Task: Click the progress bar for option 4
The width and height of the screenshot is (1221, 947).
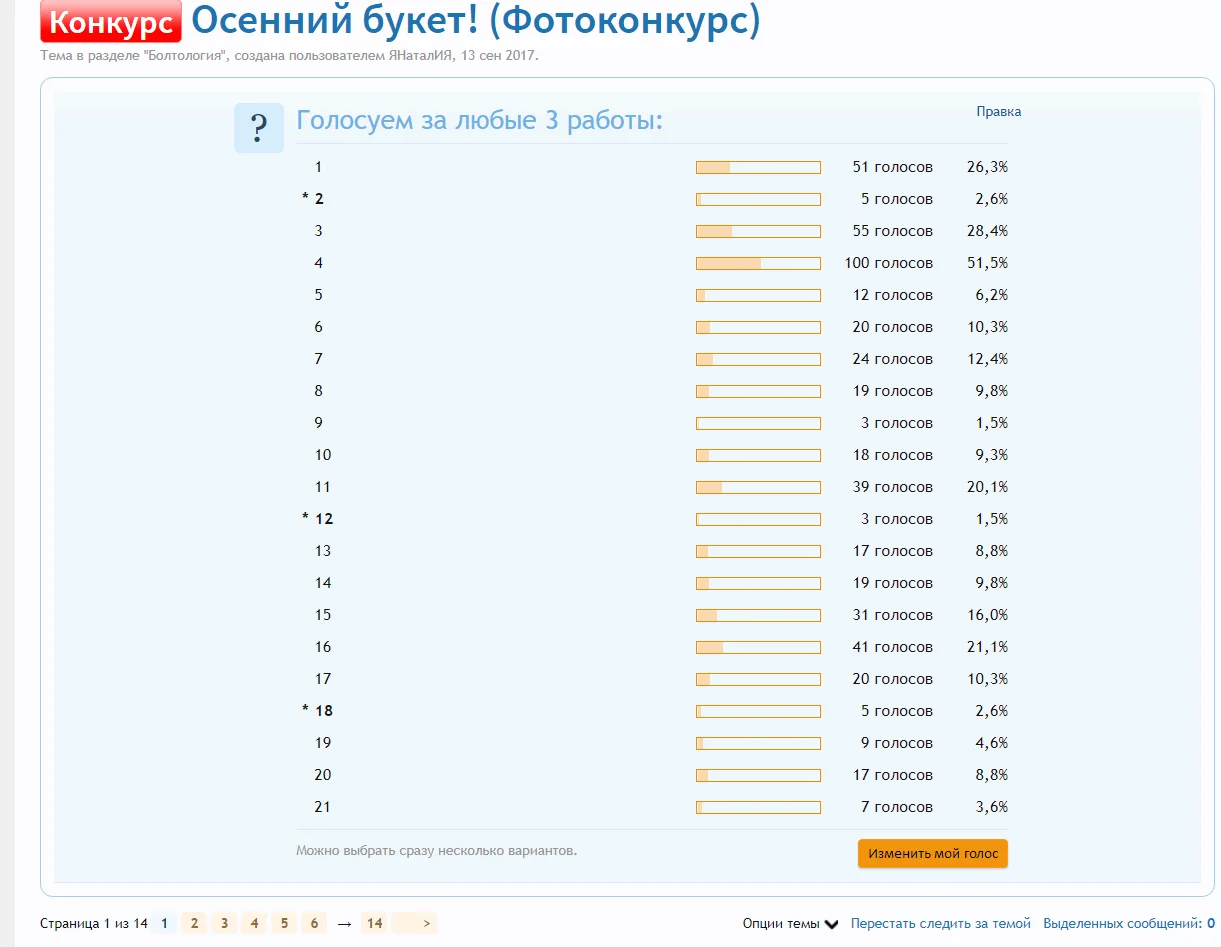Action: pos(758,263)
